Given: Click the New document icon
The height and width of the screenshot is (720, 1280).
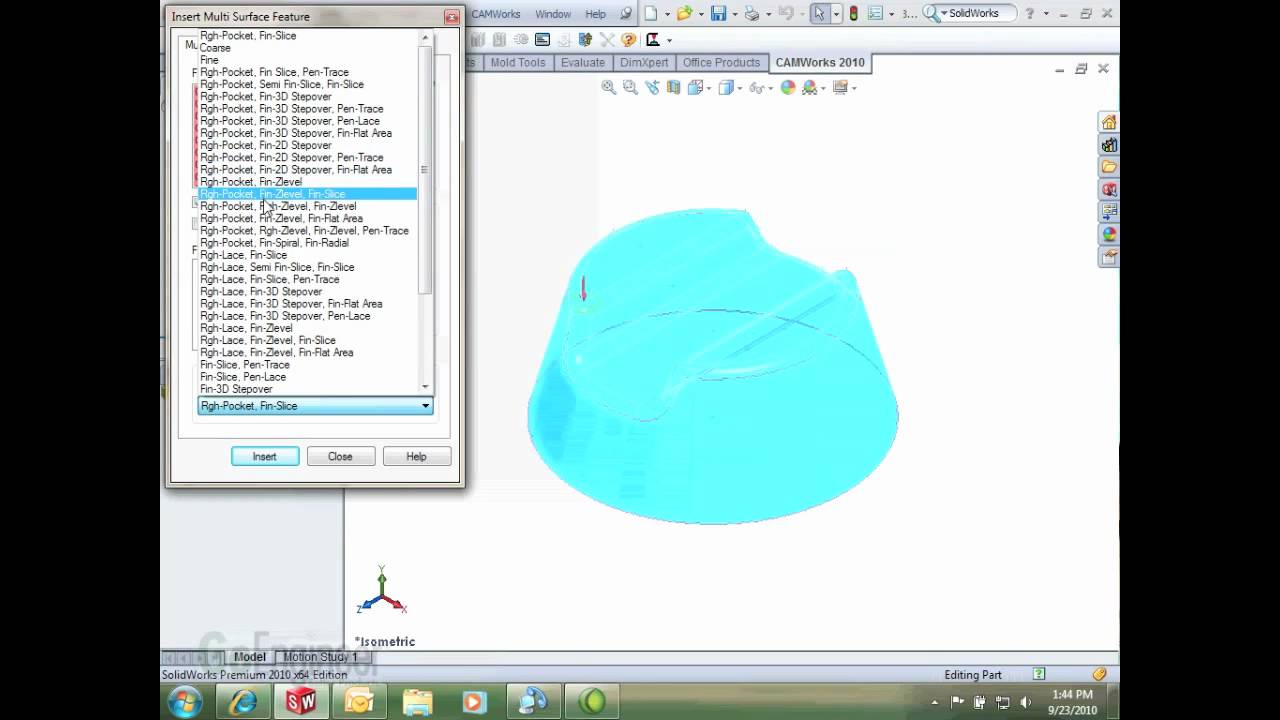Looking at the screenshot, I should click(x=651, y=13).
